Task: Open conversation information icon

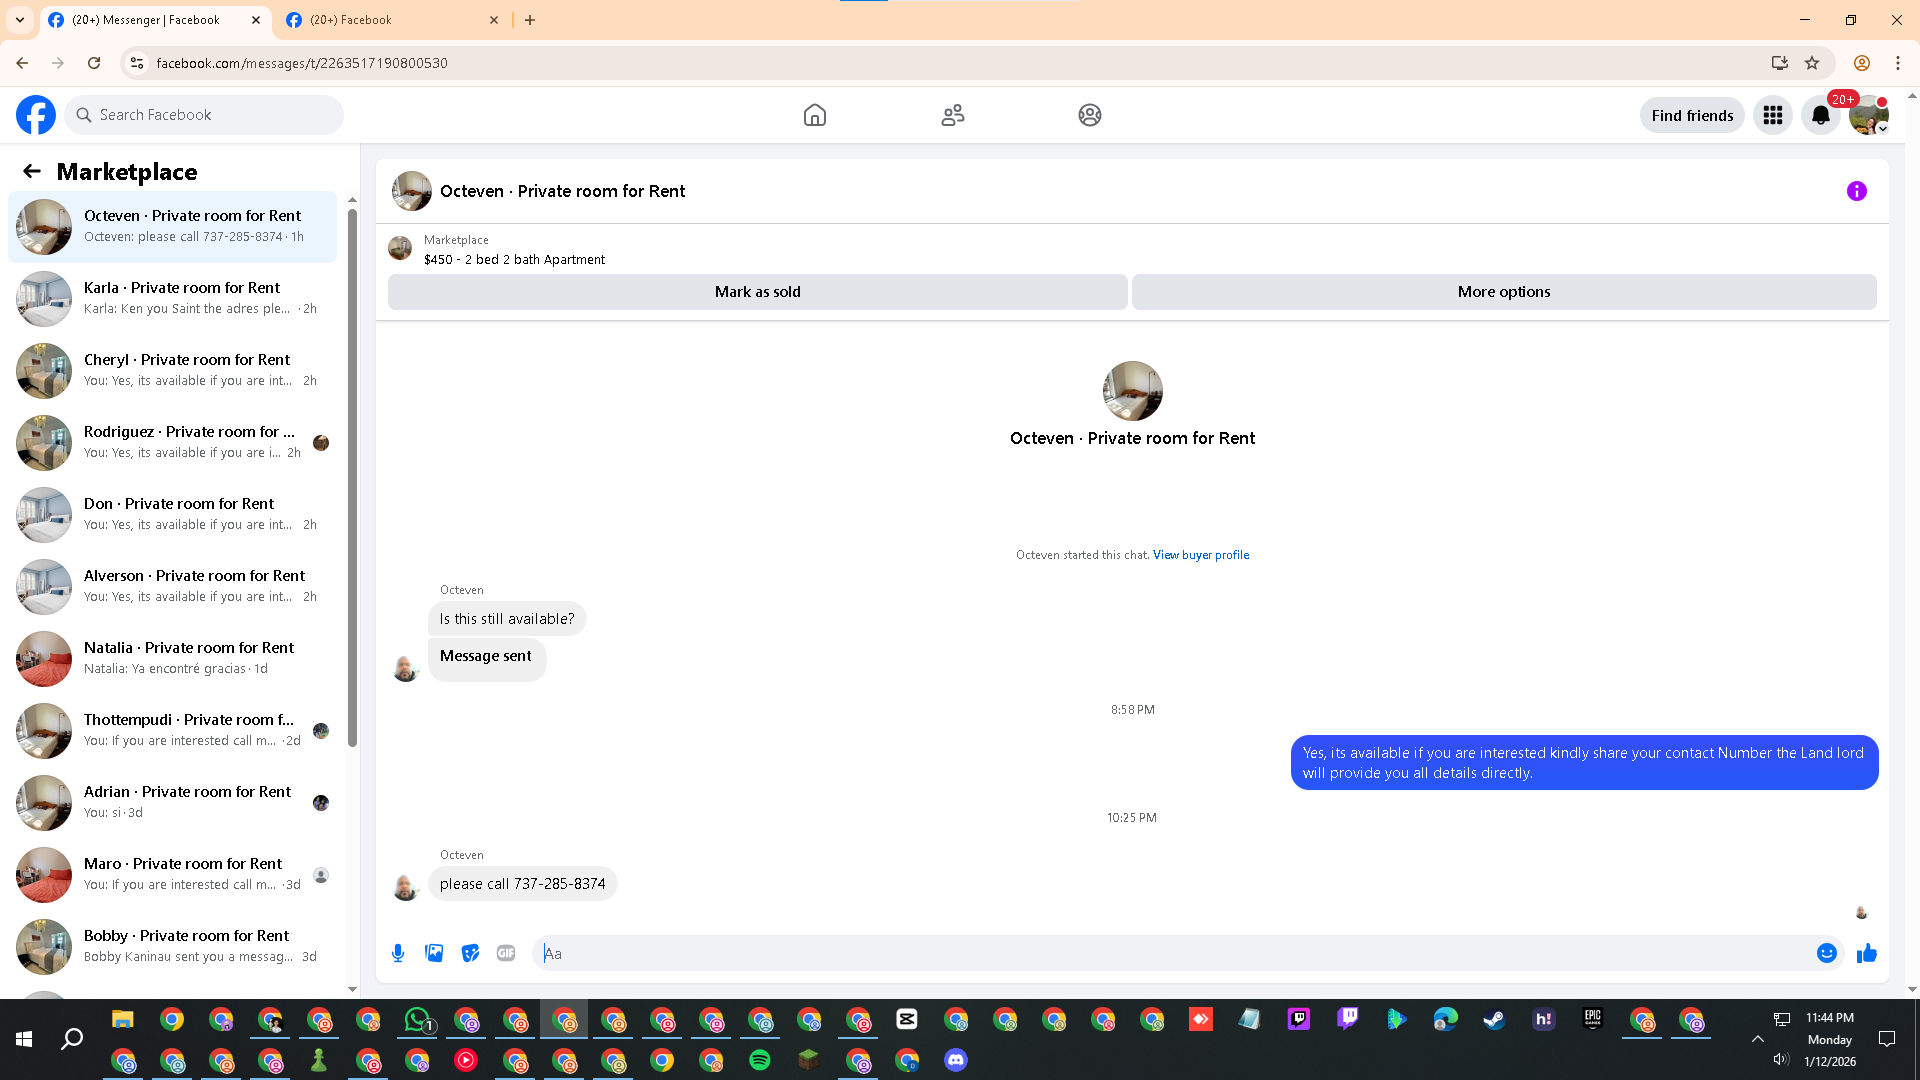Action: coord(1856,191)
